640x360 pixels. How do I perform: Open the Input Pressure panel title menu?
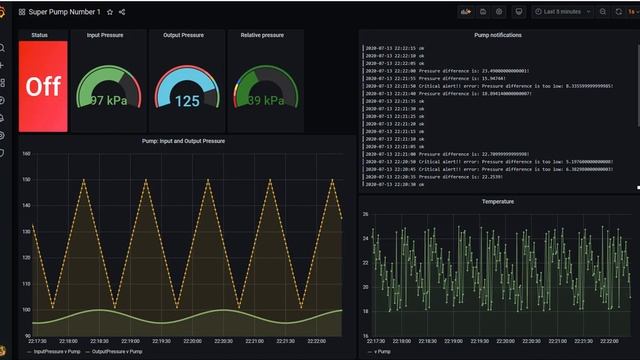[105, 35]
